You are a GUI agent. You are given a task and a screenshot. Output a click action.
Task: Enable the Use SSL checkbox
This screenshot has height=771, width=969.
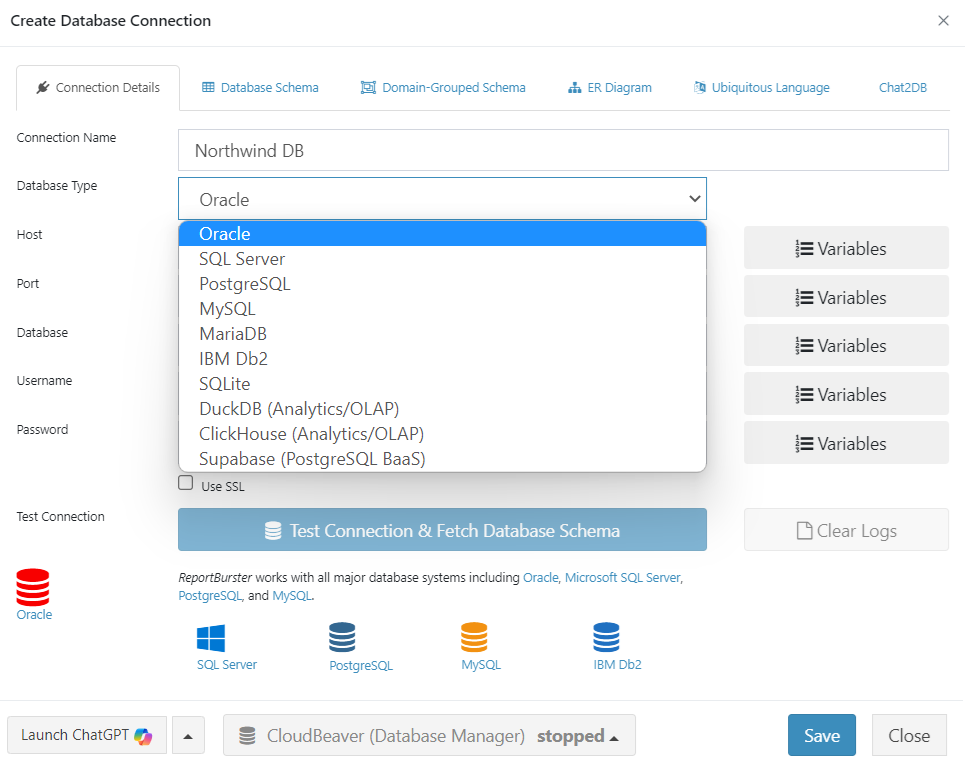point(185,482)
